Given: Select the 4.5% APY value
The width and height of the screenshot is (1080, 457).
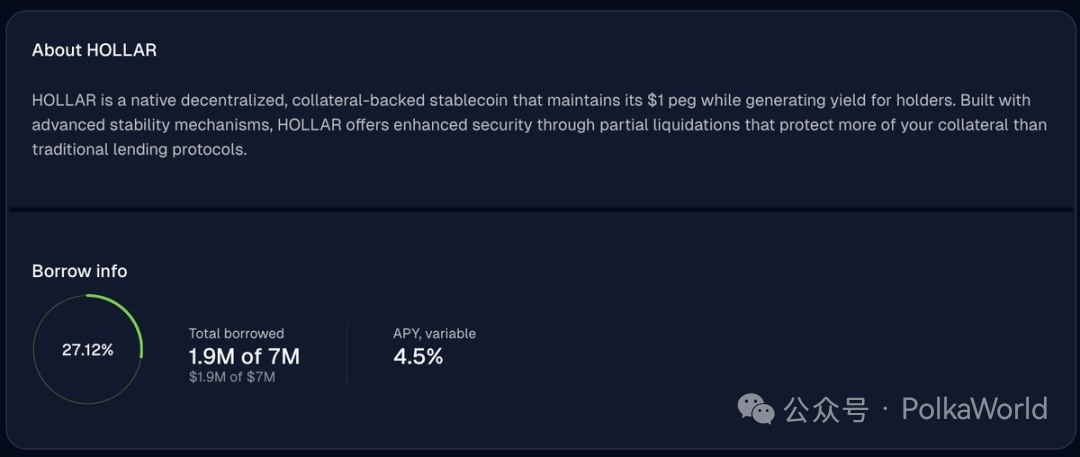Looking at the screenshot, I should 418,356.
